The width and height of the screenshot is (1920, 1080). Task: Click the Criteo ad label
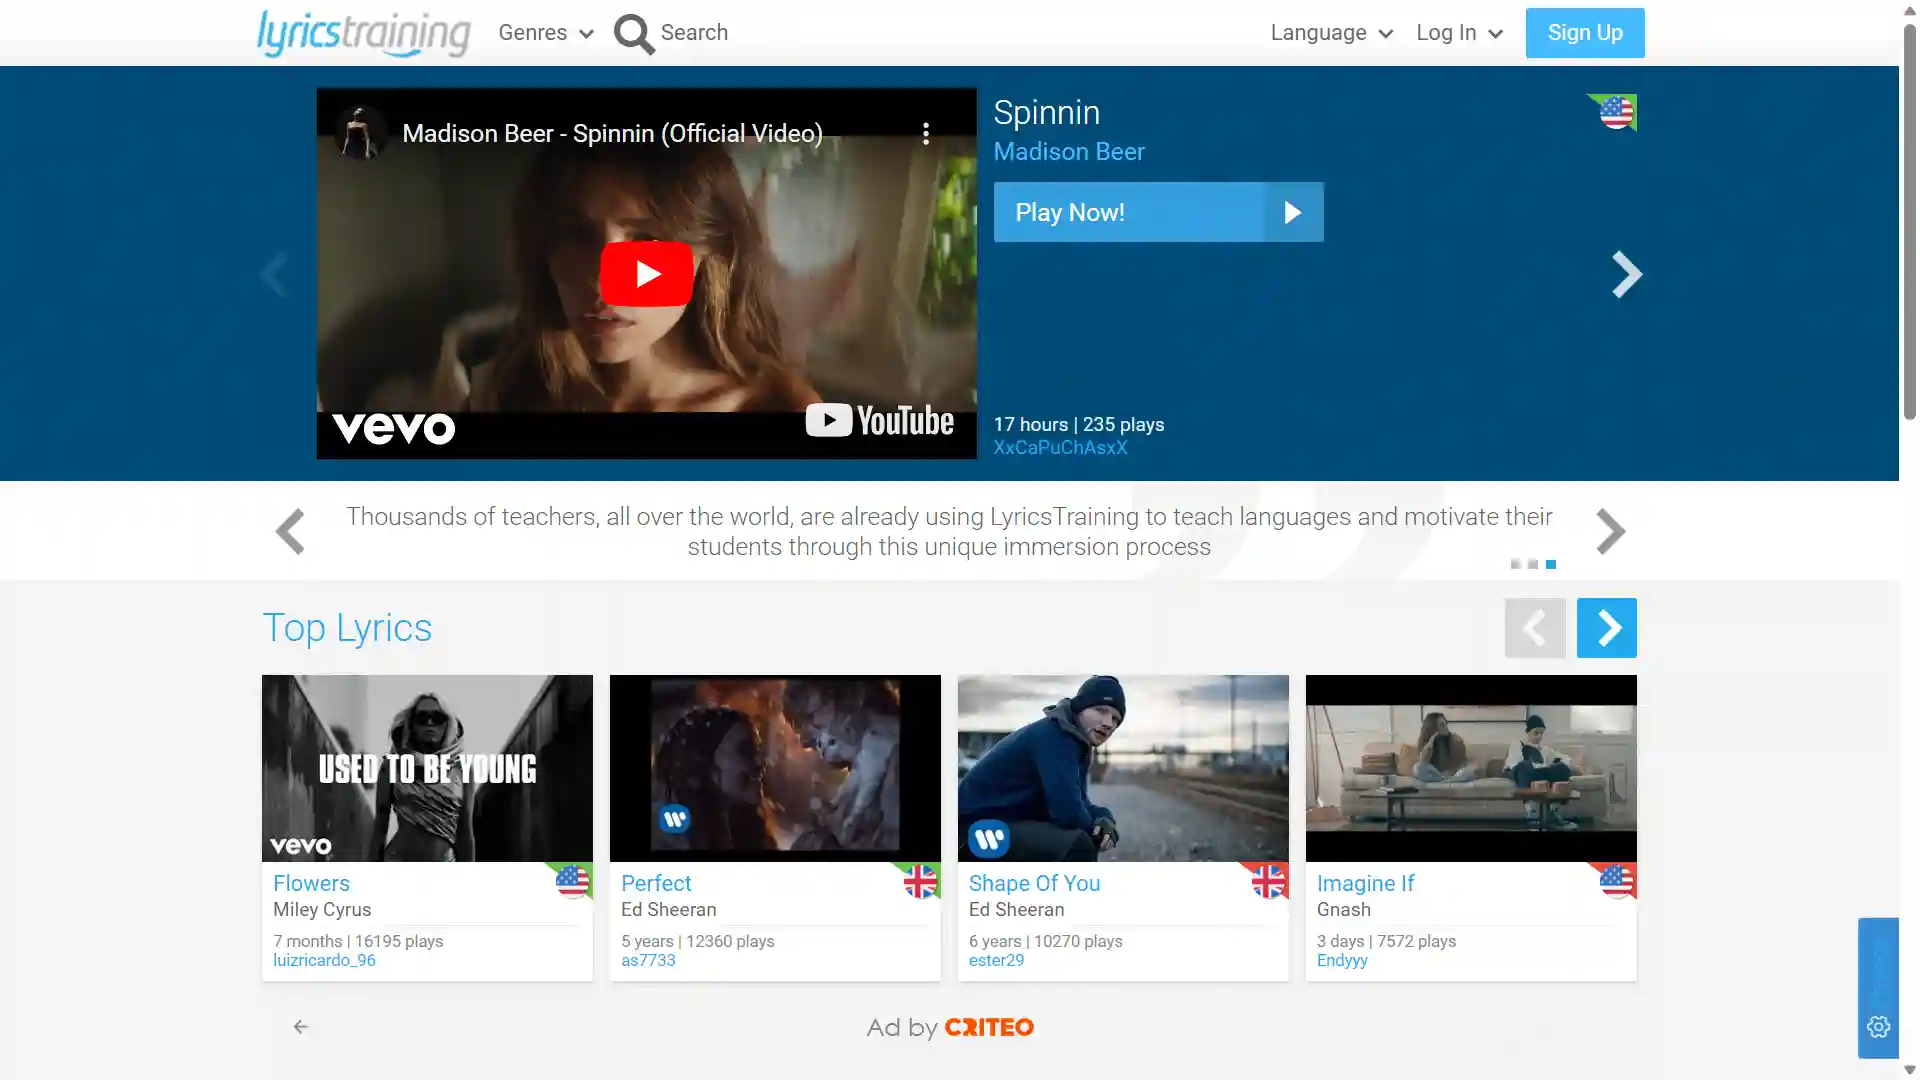click(x=950, y=1028)
